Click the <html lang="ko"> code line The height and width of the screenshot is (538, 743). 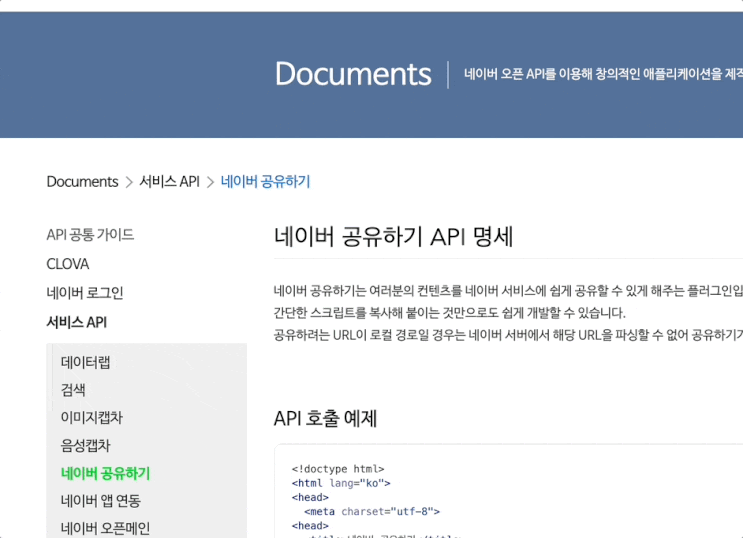[x=341, y=483]
